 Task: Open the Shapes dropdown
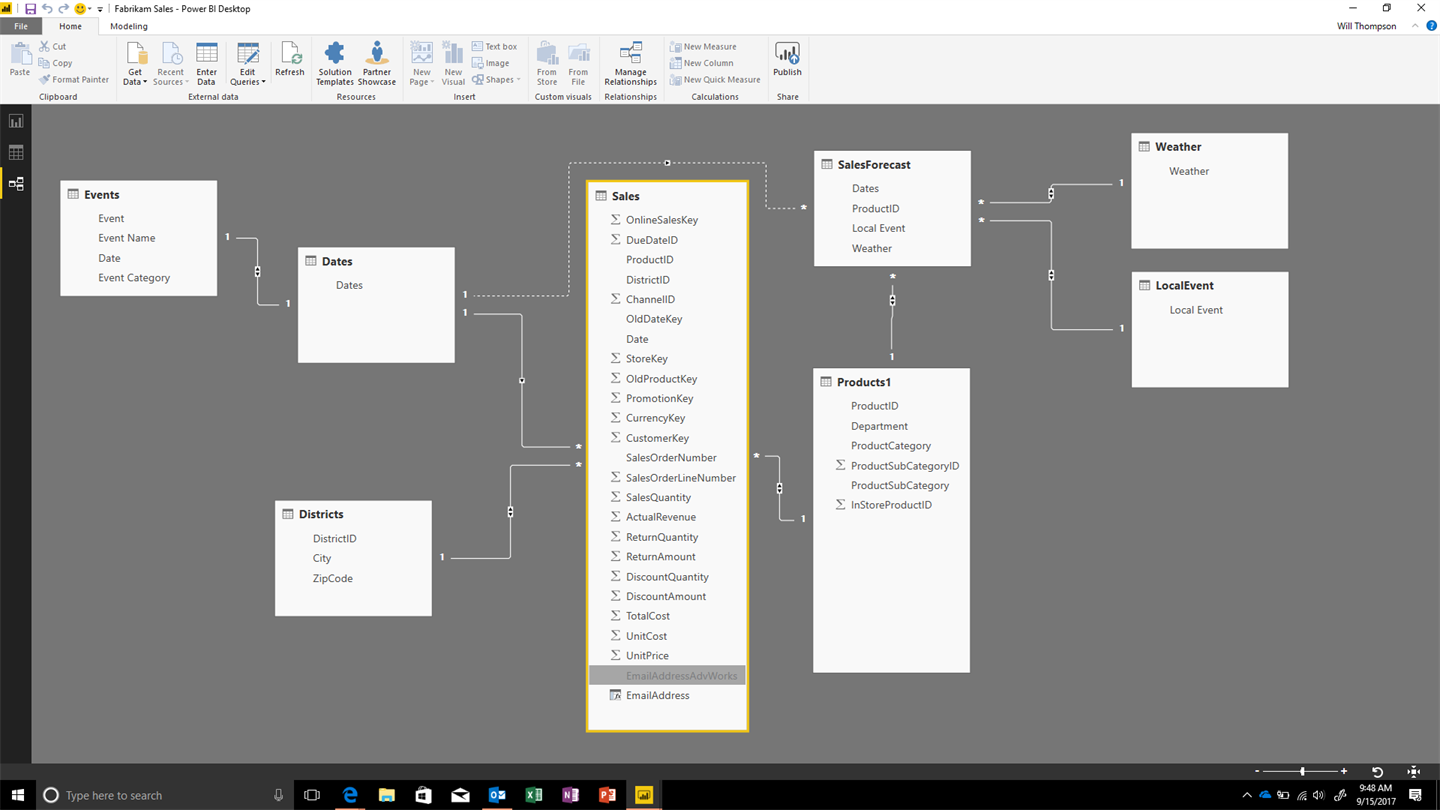click(x=496, y=80)
